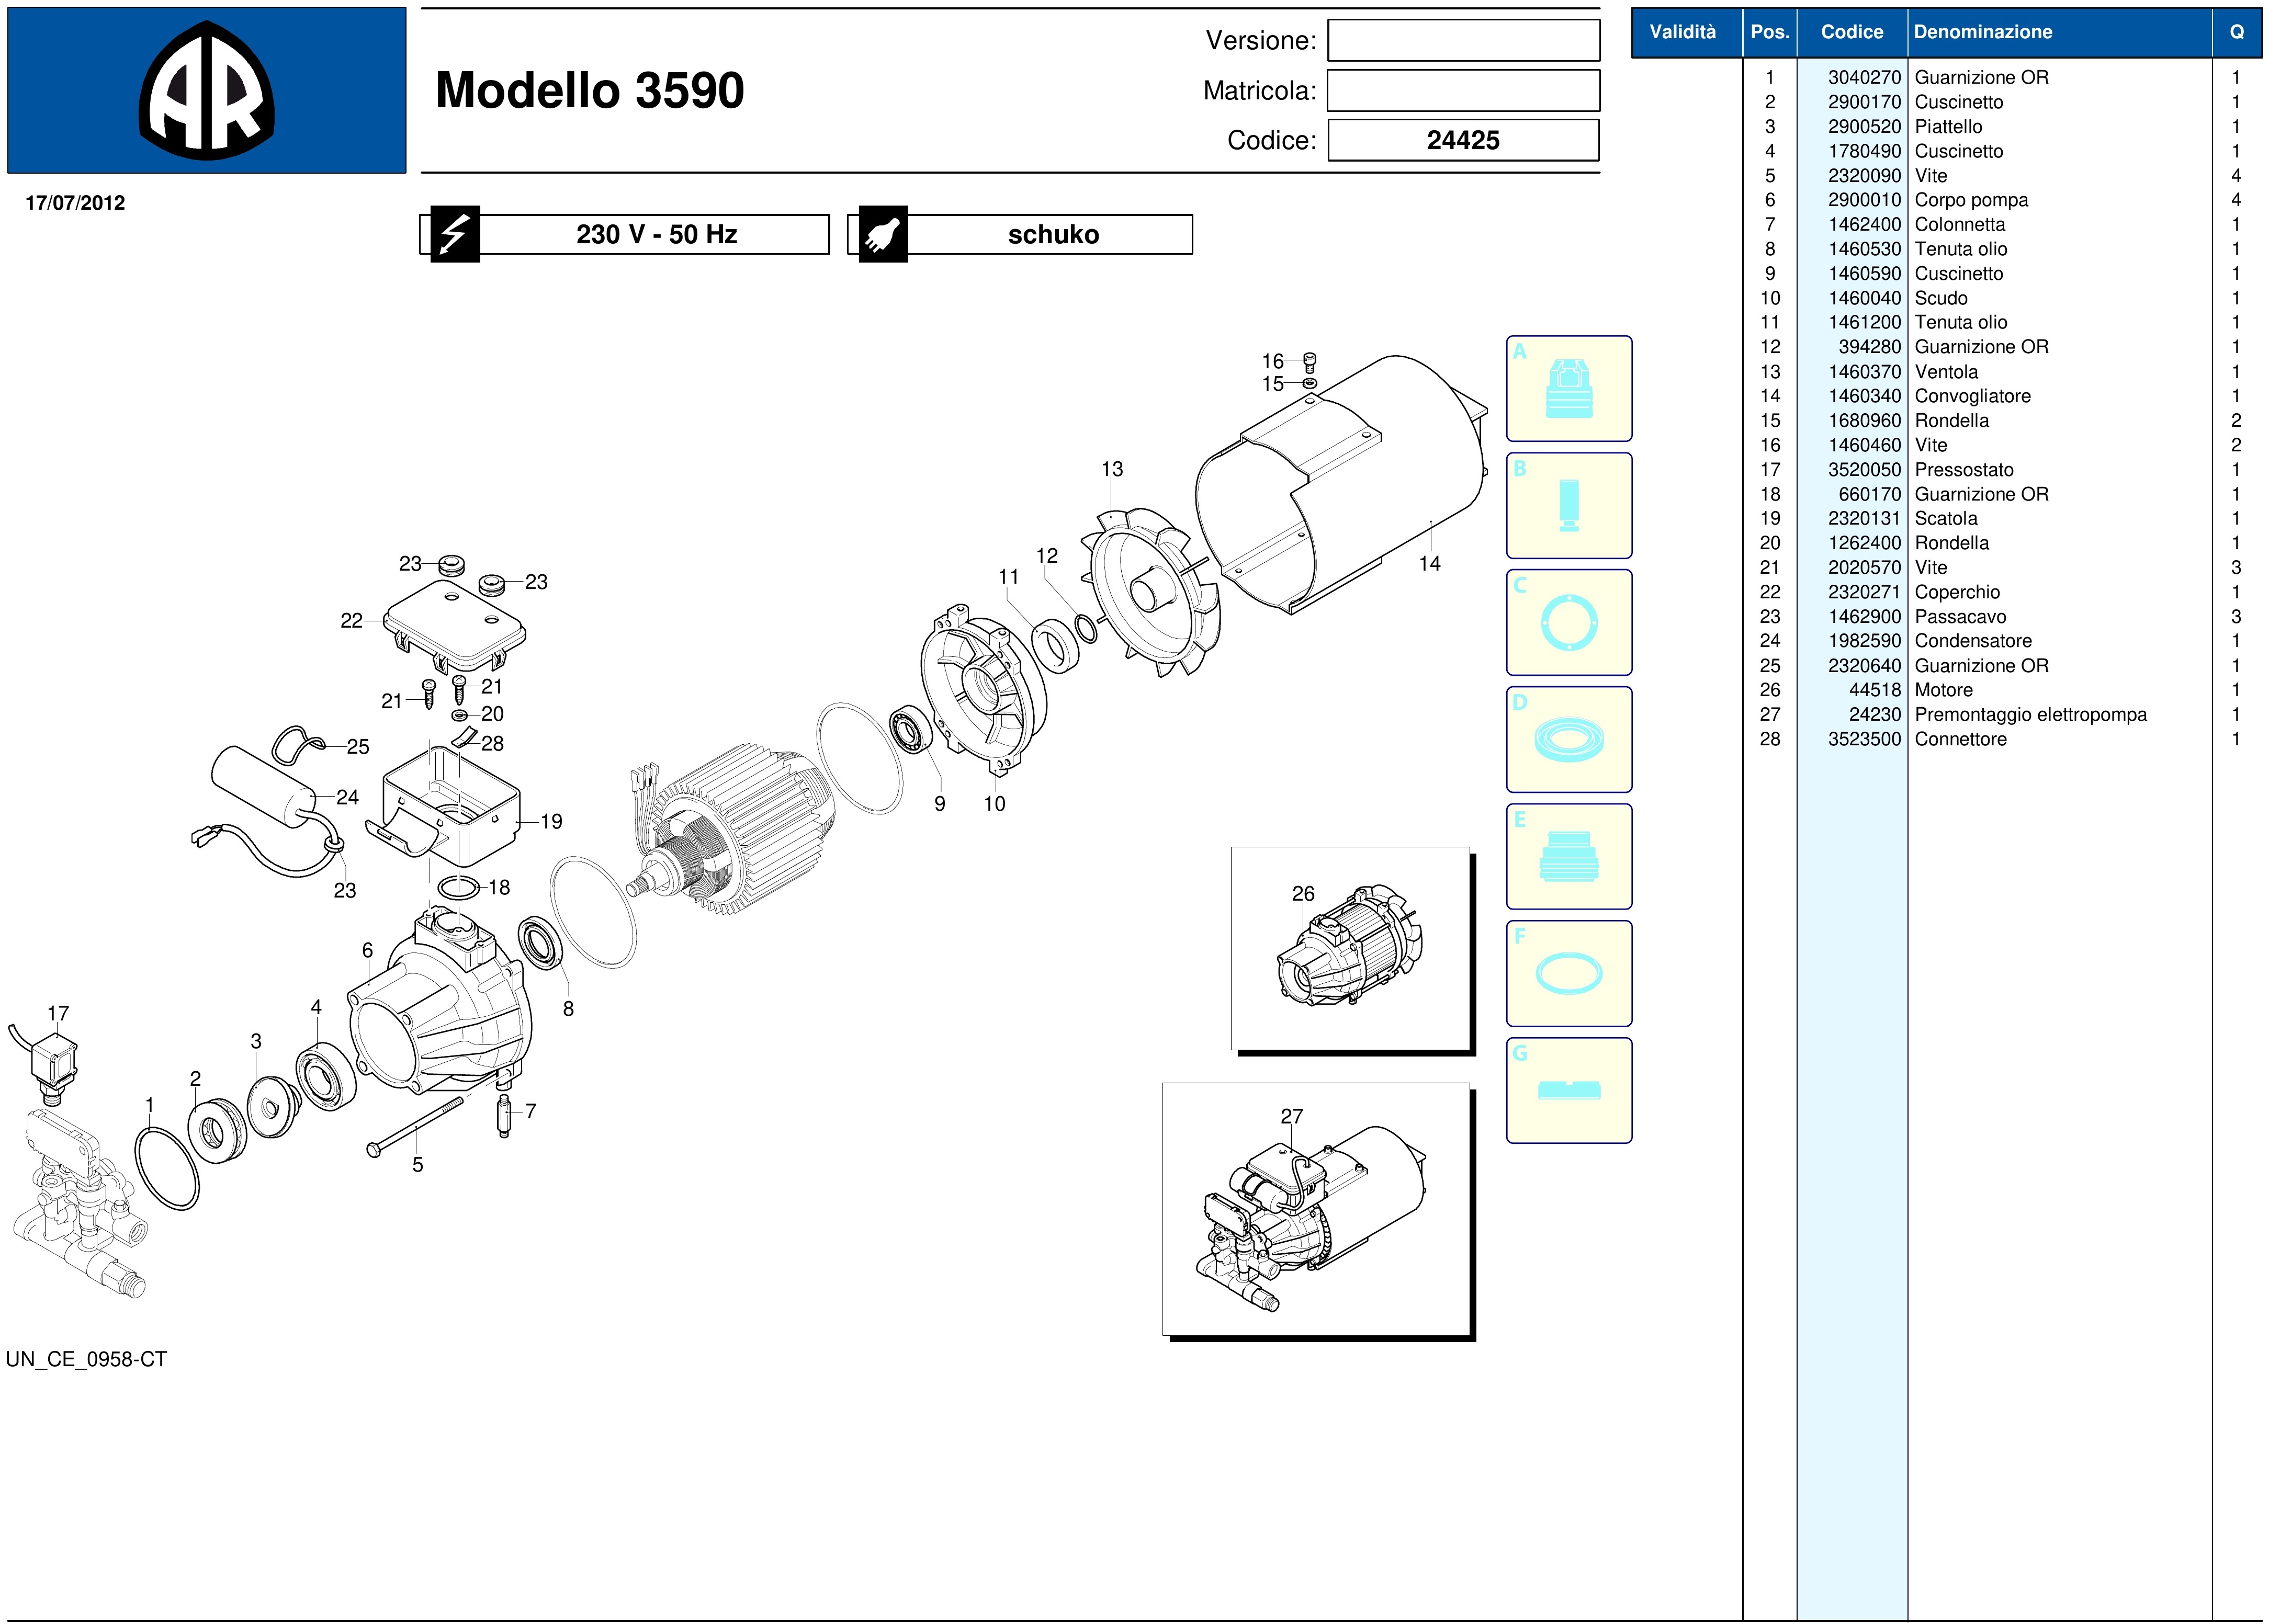Open Motore assembly thumbnail 26
Viewport: 2269px width, 1624px height.
[1350, 948]
